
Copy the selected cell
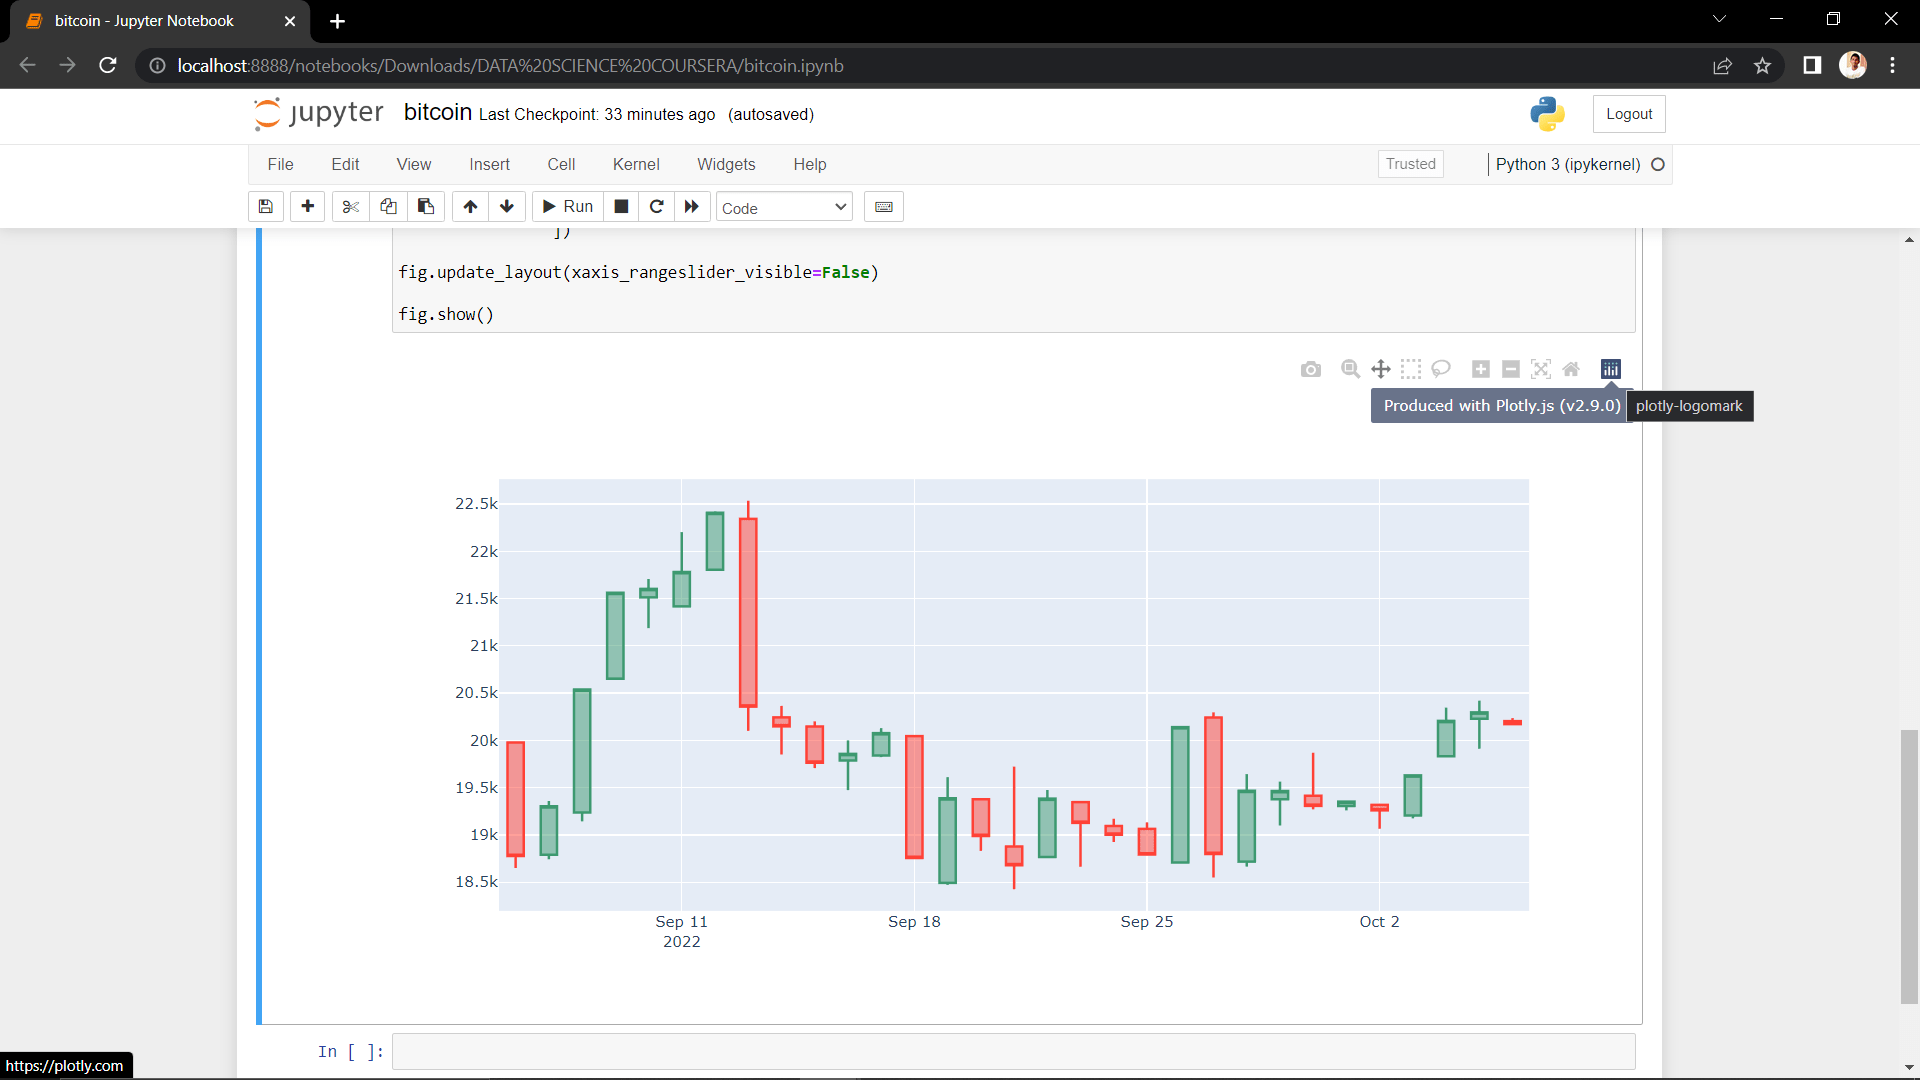coord(388,207)
